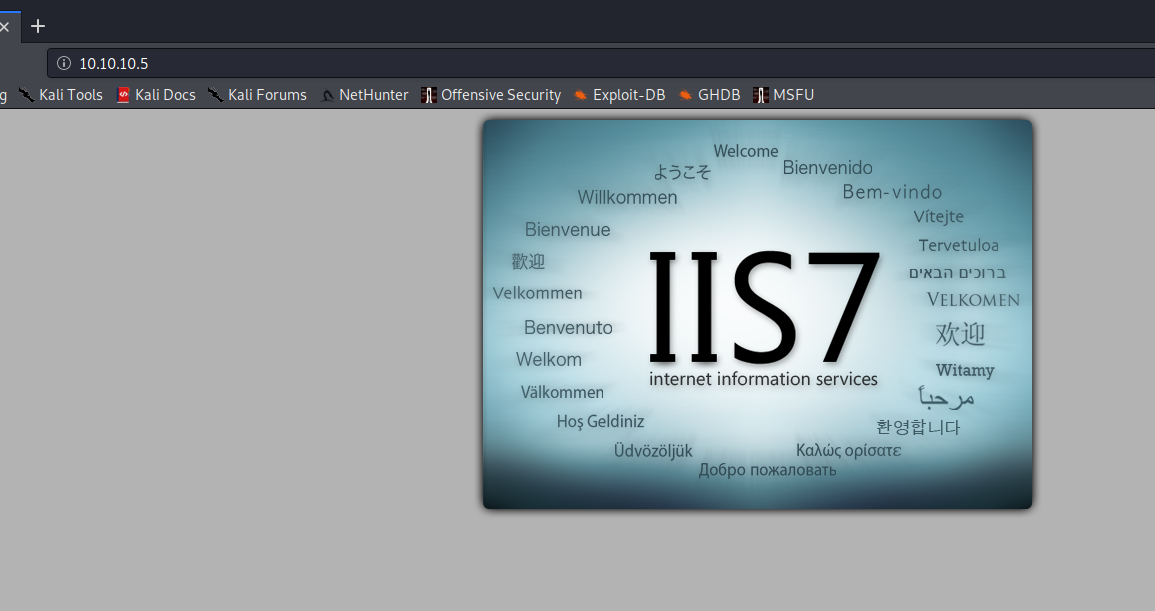Click the 'Hoş Geldiniz' text in image
Screen dimensions: 1155x611
click(x=600, y=421)
